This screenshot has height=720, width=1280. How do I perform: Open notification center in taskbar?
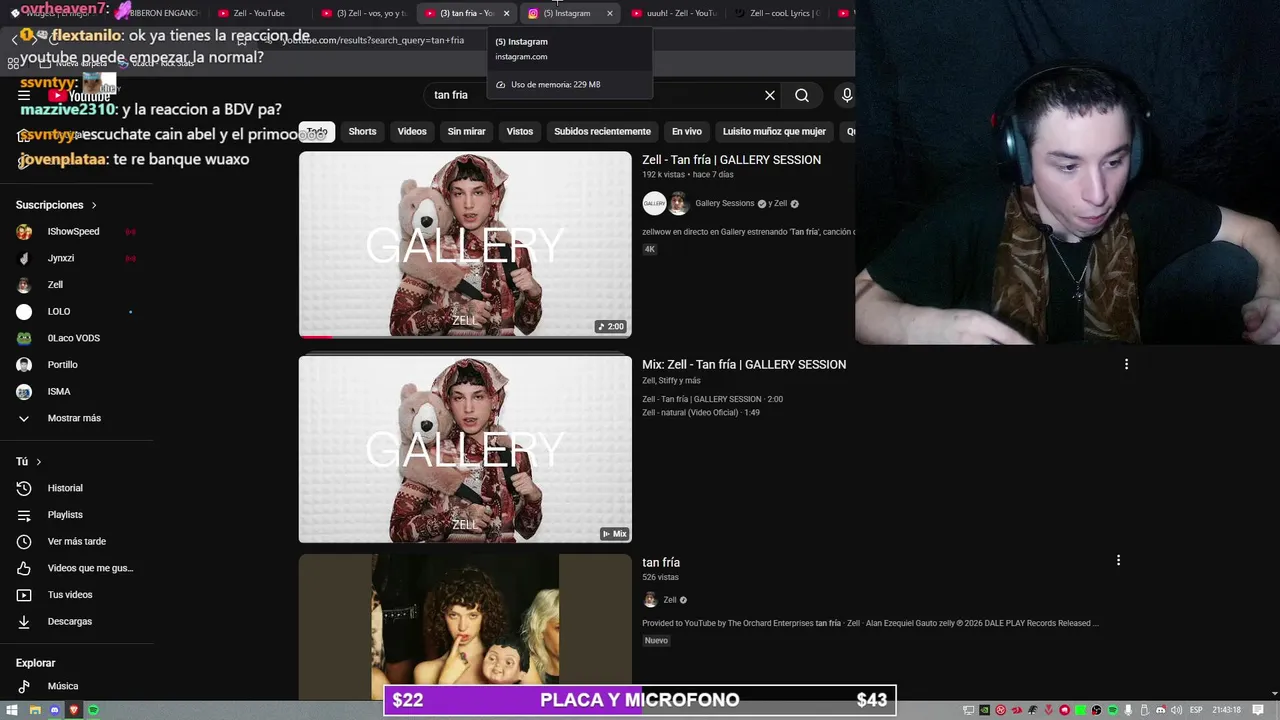click(1258, 710)
